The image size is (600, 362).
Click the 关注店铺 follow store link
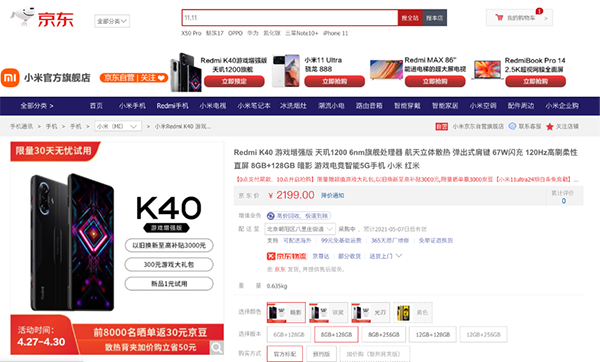567,126
